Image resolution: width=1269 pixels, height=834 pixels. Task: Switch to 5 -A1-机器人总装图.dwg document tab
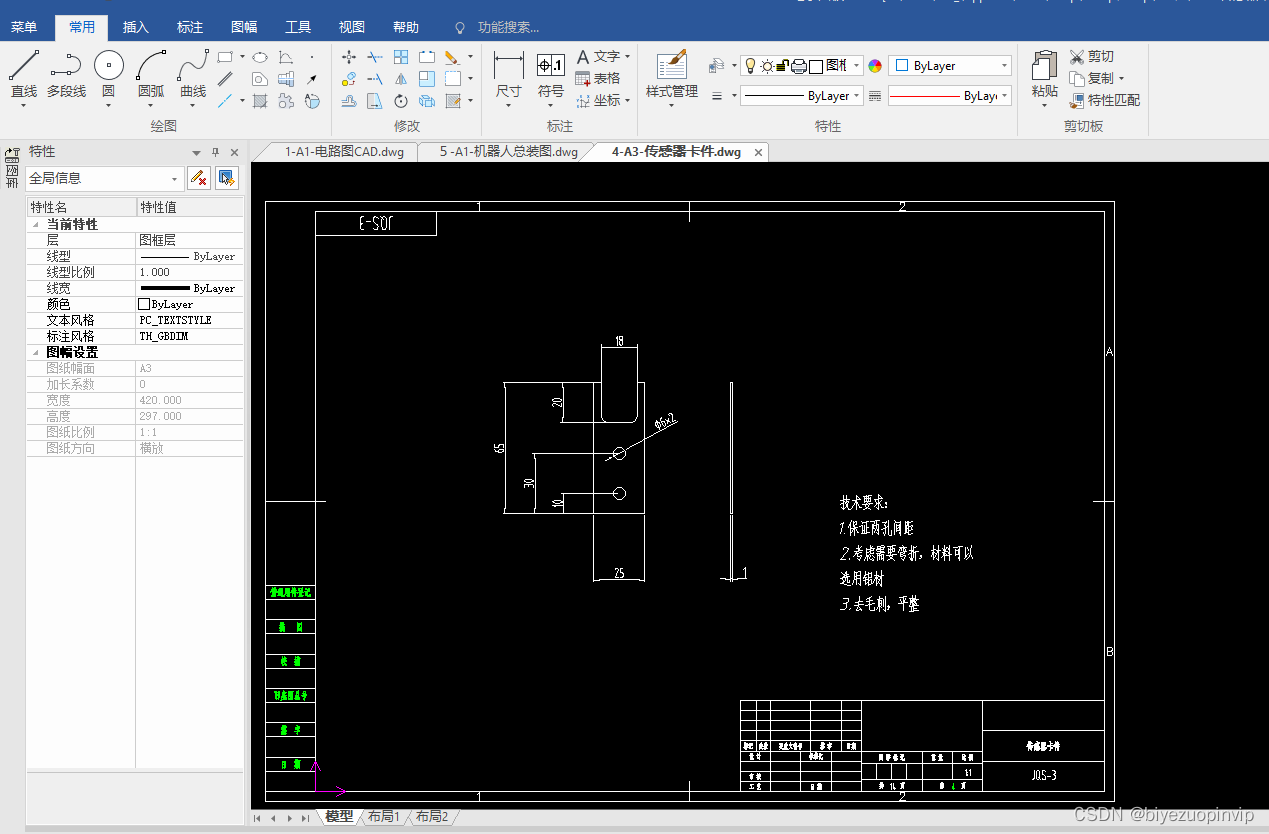pyautogui.click(x=508, y=152)
